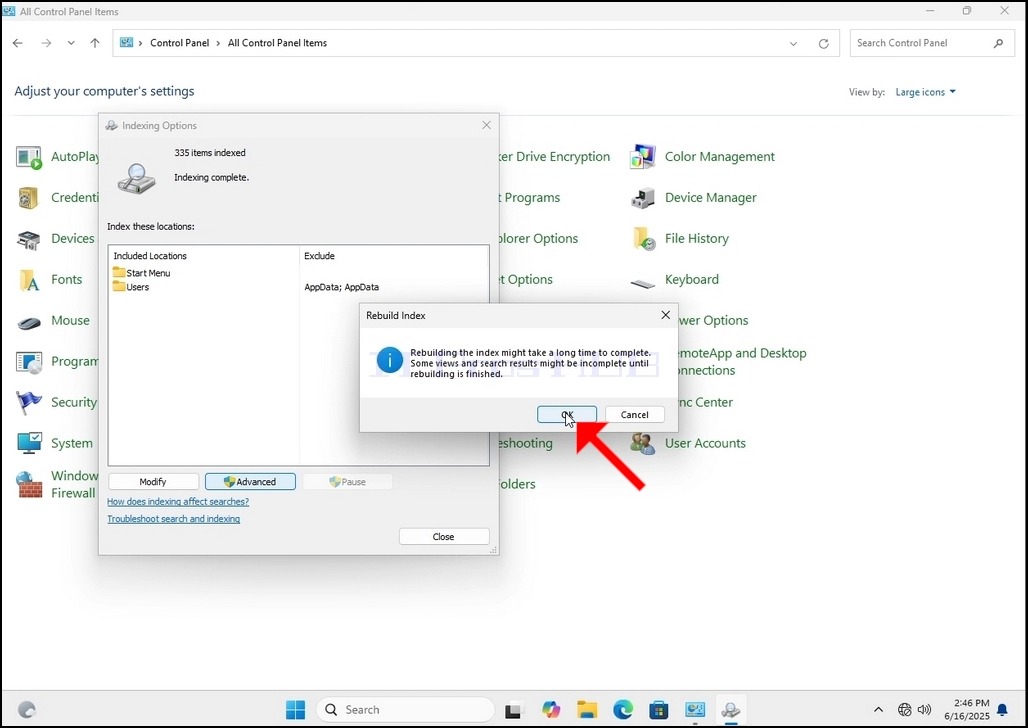Open 'Troubleshoot search and indexing' link
Viewport: 1028px width, 728px height.
174,519
